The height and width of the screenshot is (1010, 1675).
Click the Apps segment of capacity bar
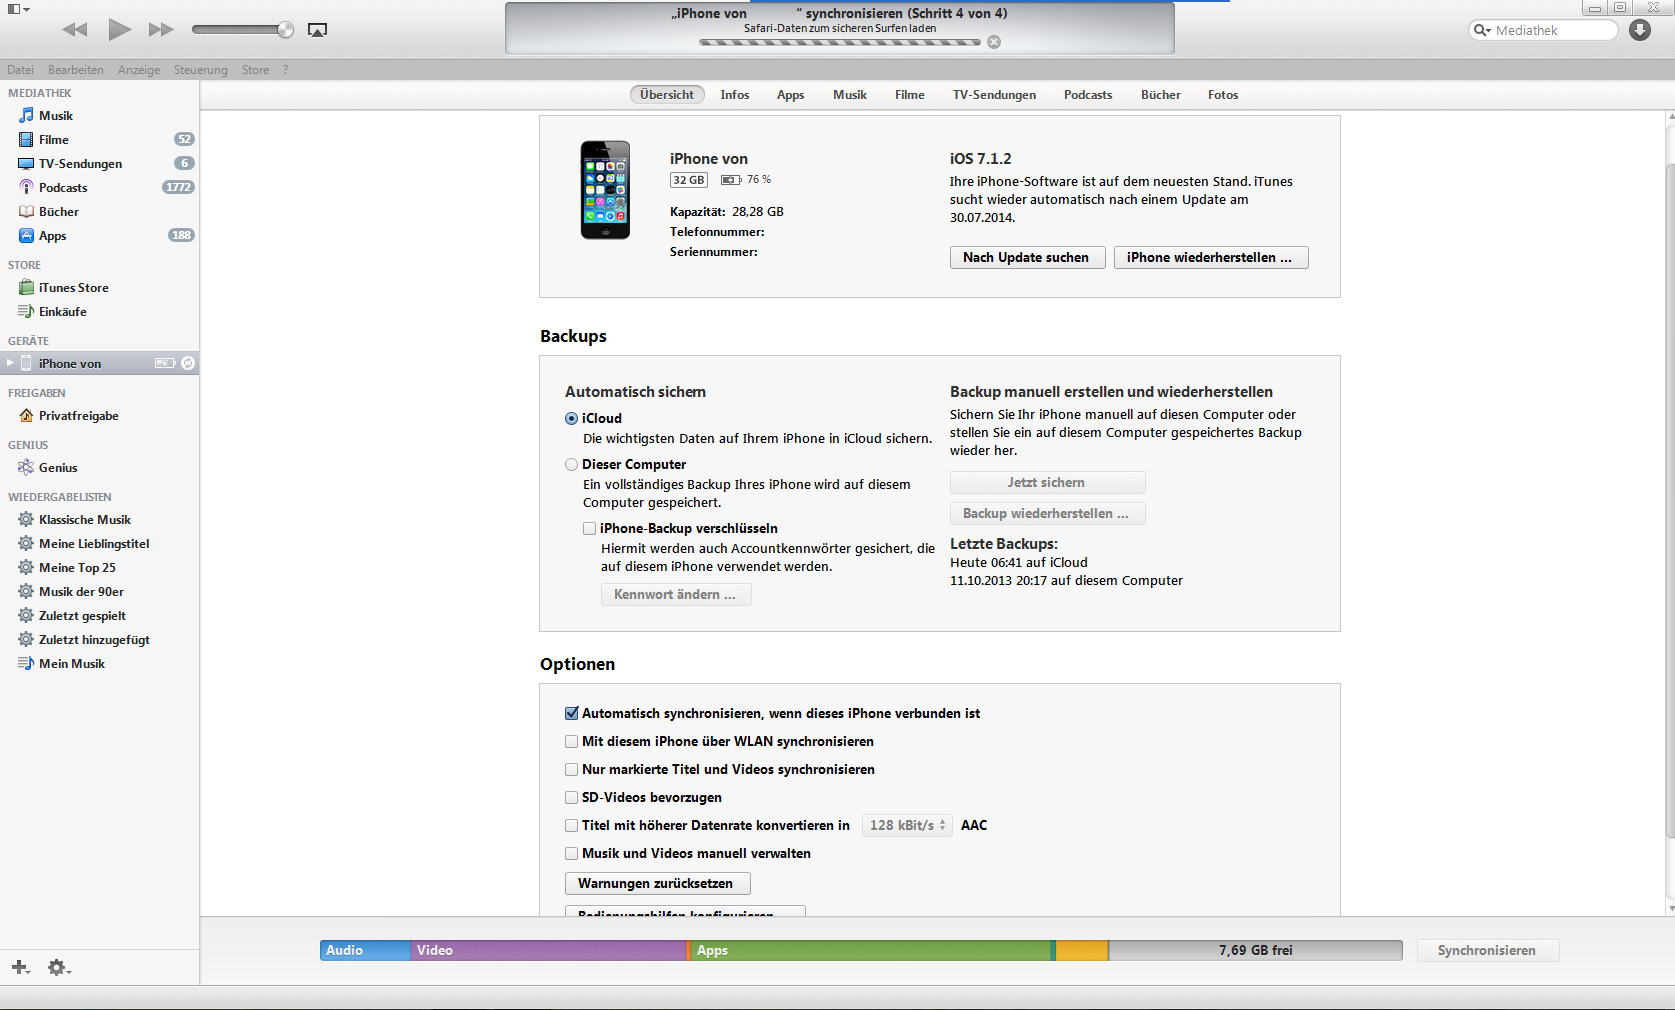tap(871, 950)
